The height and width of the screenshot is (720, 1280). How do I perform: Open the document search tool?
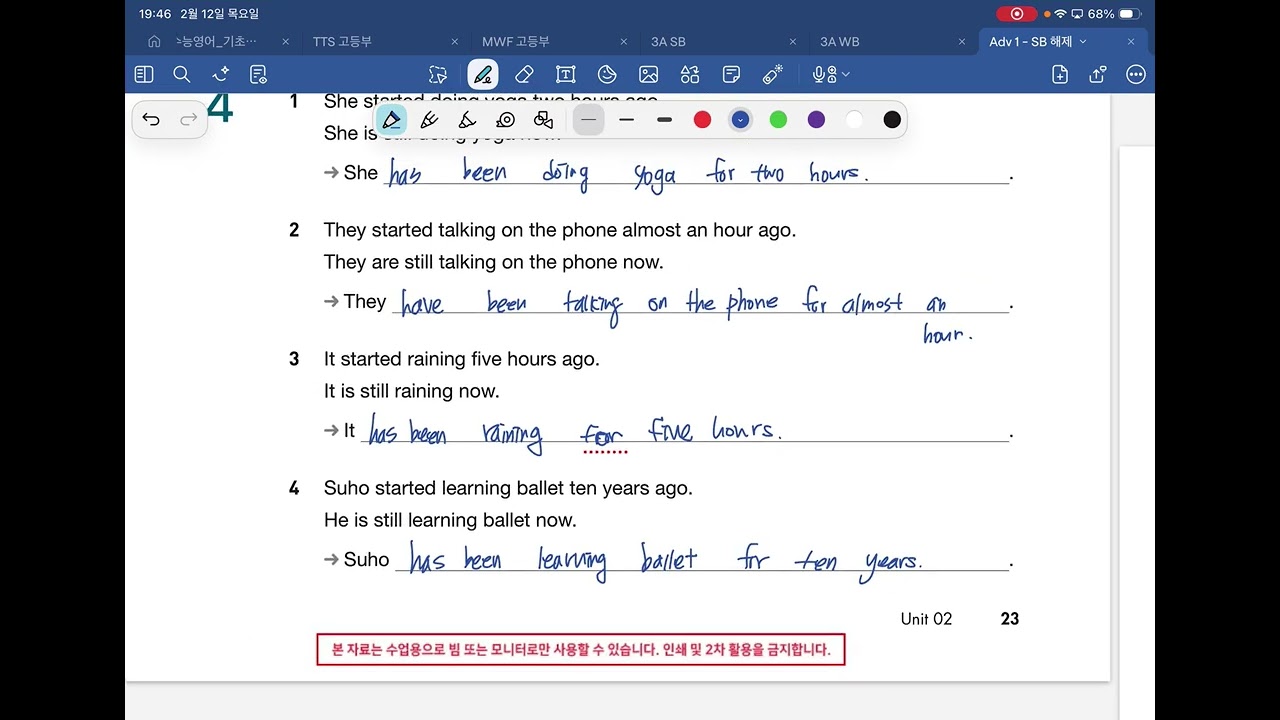[182, 74]
